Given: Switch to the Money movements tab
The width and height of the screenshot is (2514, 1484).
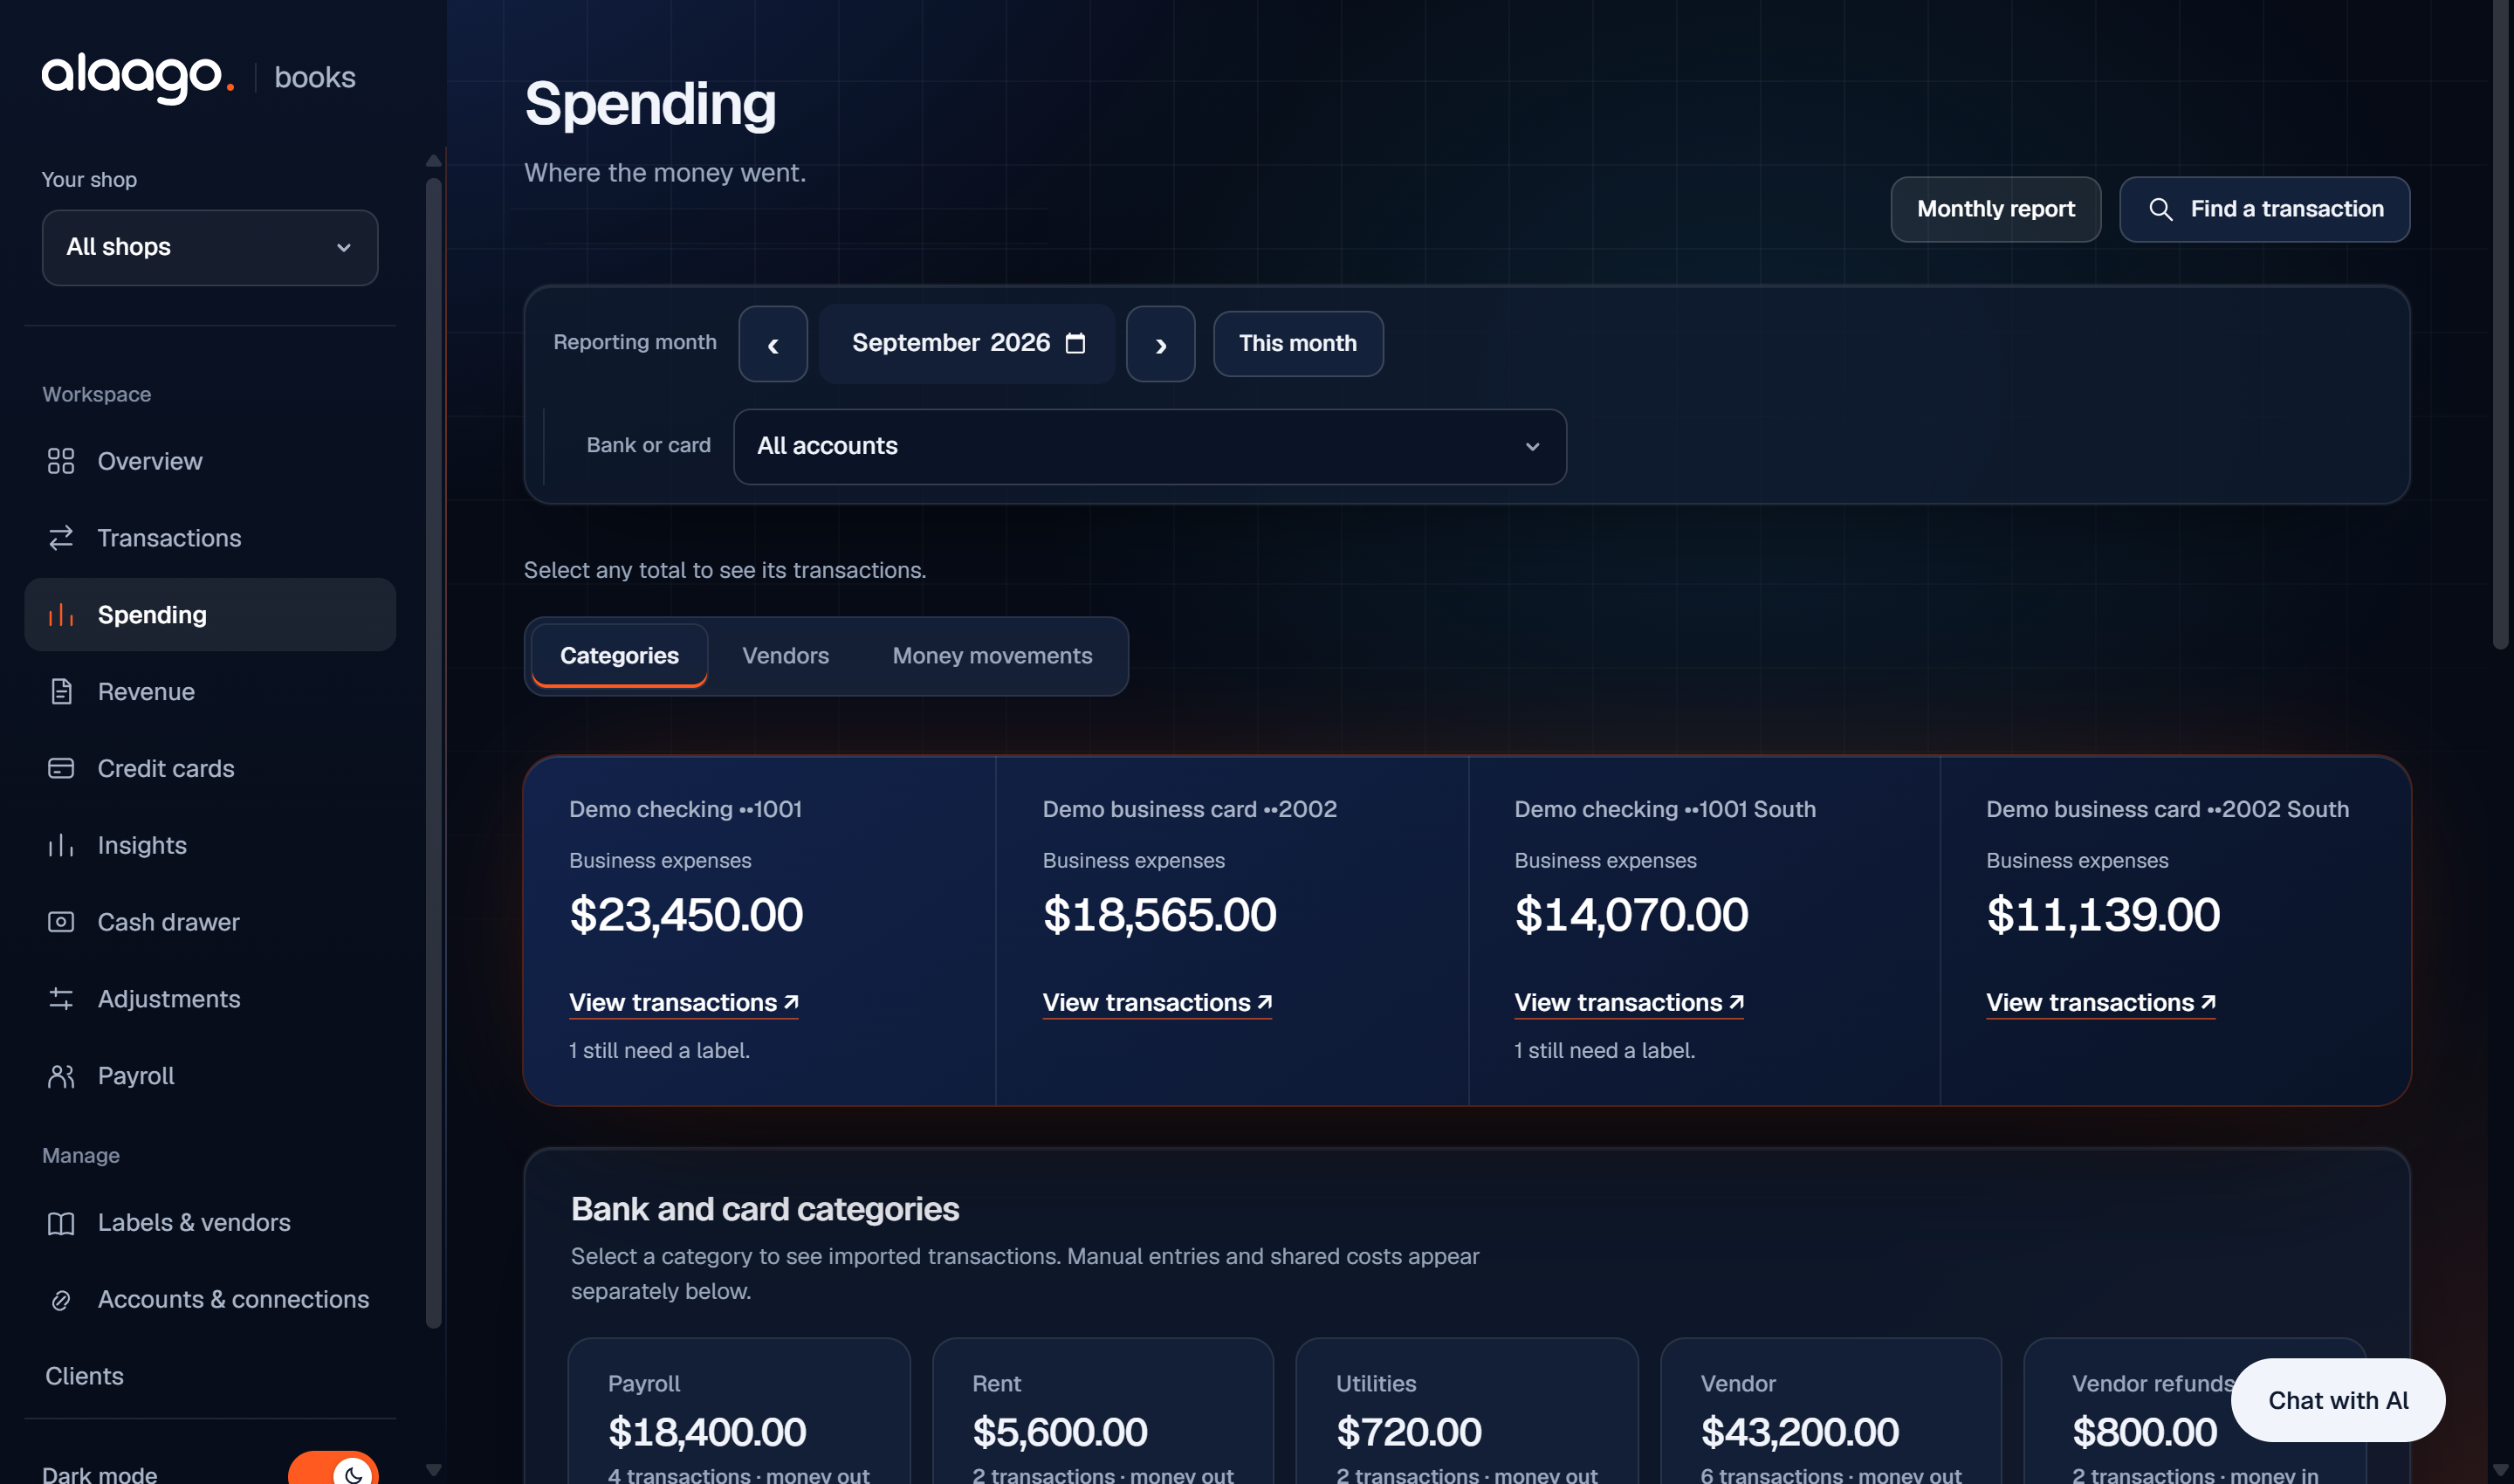Looking at the screenshot, I should click(992, 656).
